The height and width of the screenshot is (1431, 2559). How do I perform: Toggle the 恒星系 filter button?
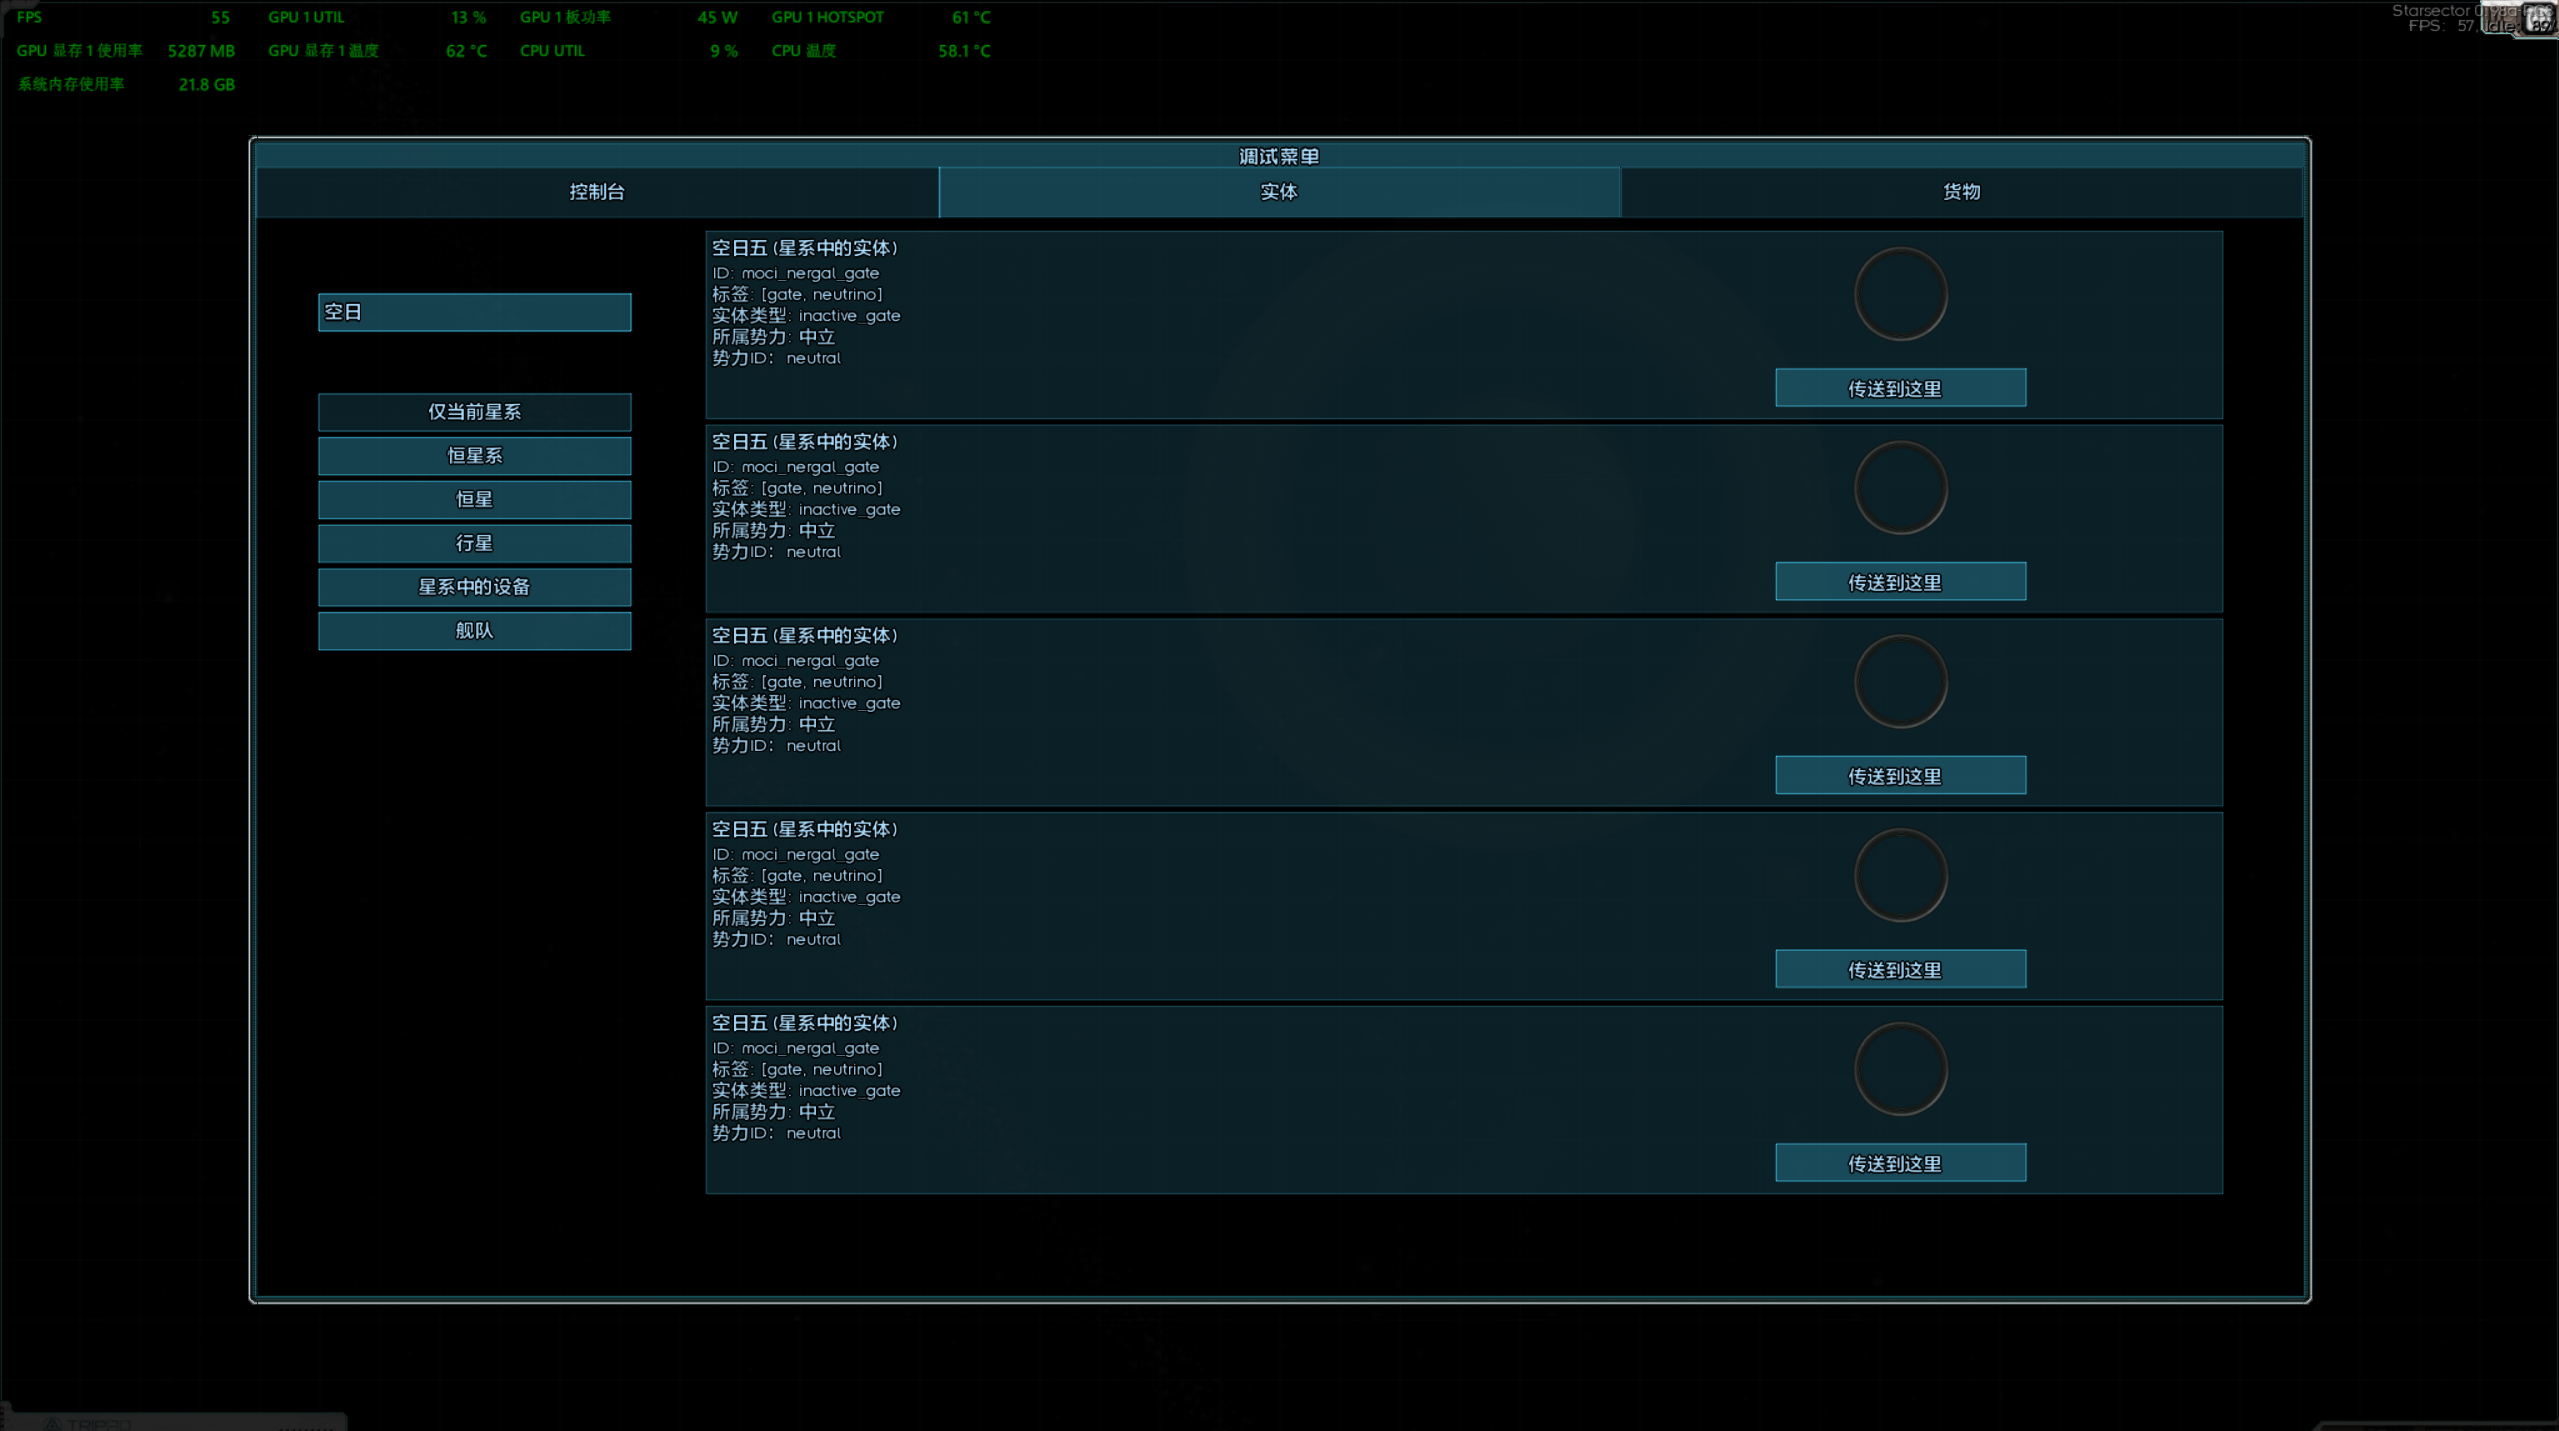[474, 456]
